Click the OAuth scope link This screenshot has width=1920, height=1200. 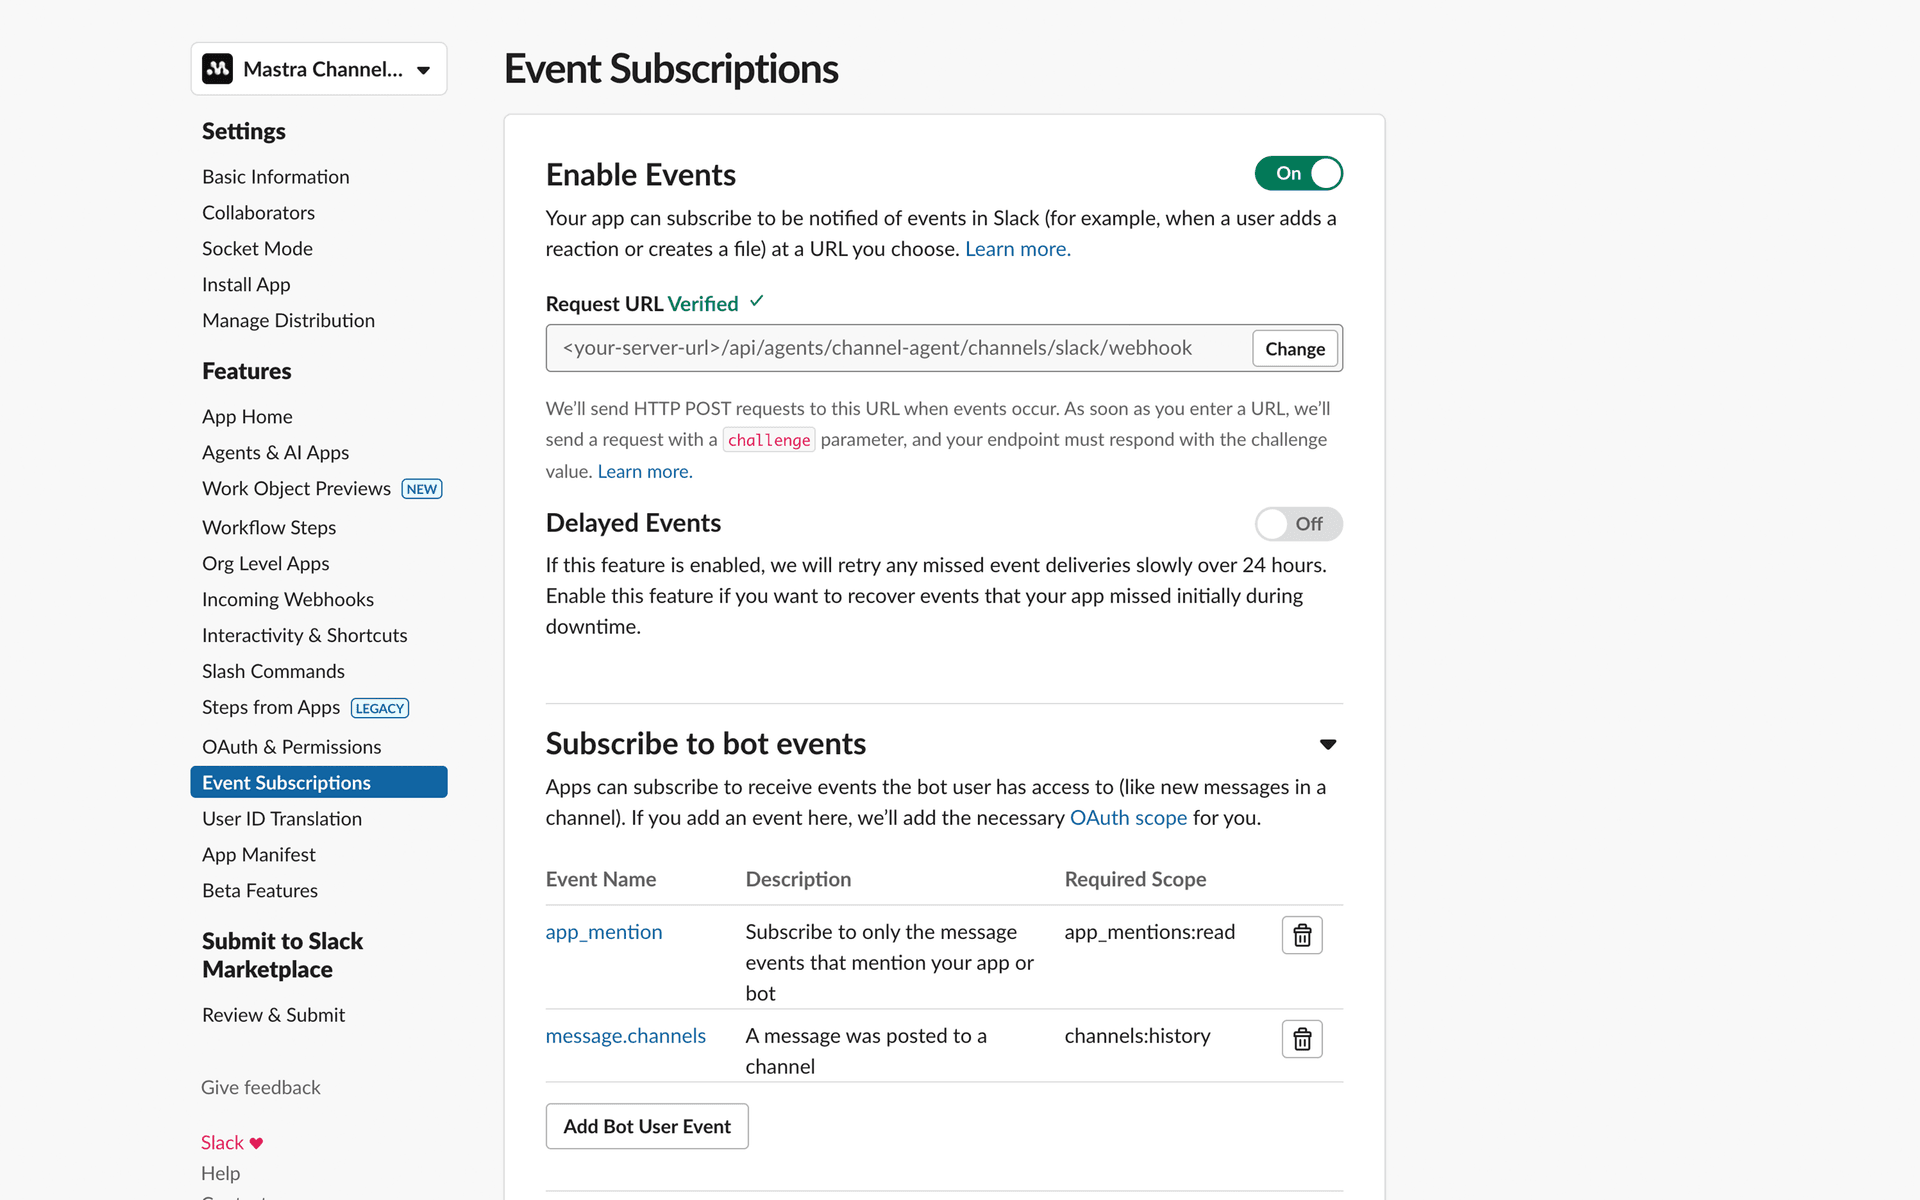point(1128,817)
